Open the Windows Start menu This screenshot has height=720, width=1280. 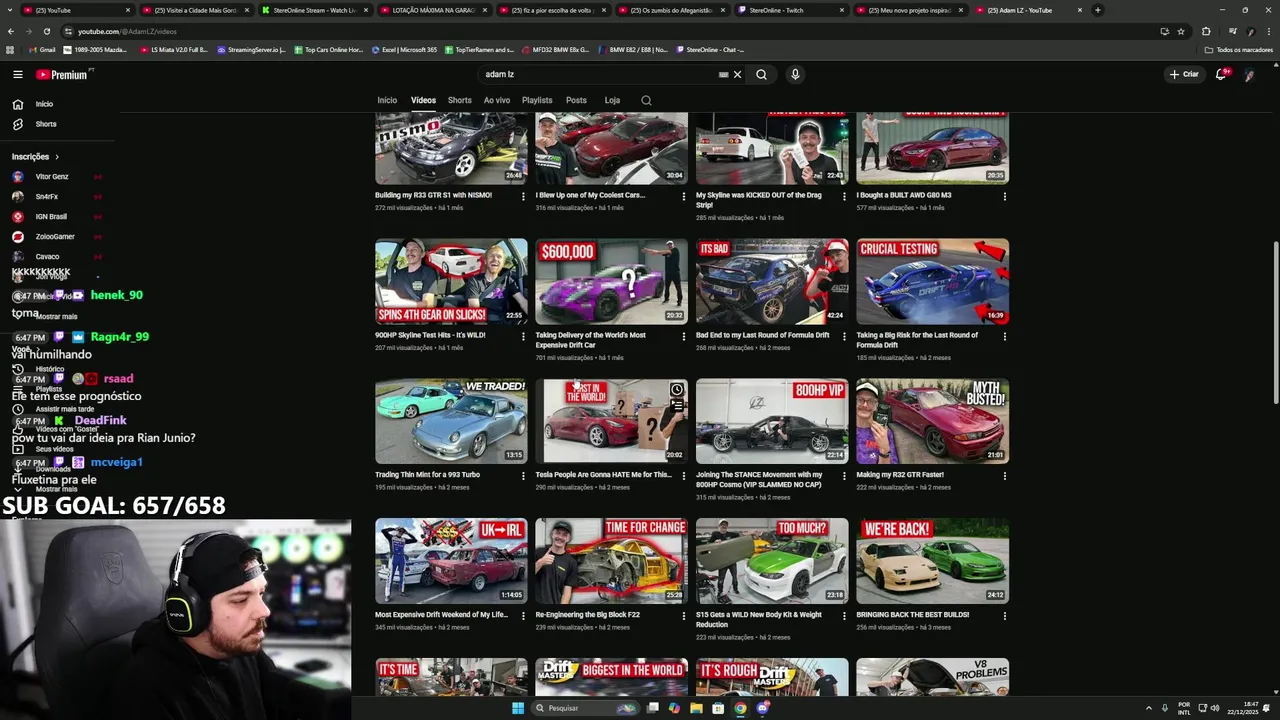(518, 708)
